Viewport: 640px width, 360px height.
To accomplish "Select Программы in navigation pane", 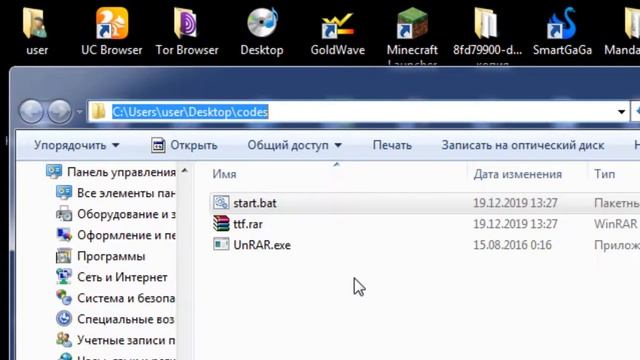I will point(111,256).
